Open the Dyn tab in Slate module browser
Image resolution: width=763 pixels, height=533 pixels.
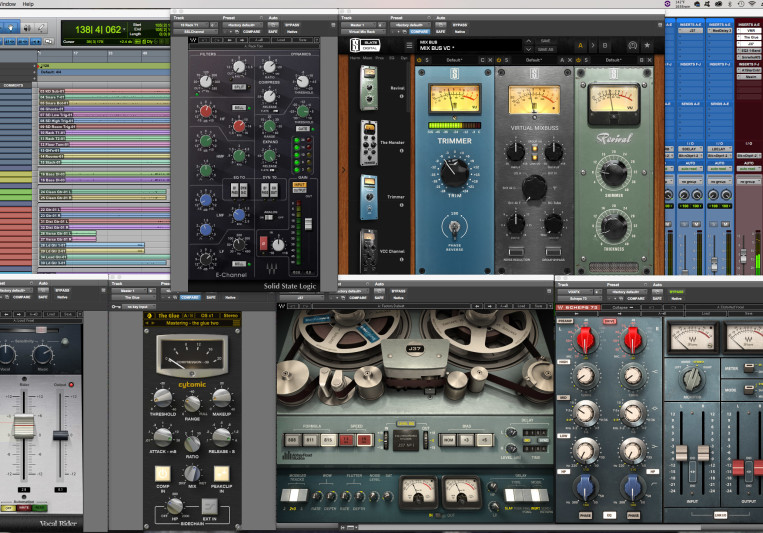pos(404,58)
